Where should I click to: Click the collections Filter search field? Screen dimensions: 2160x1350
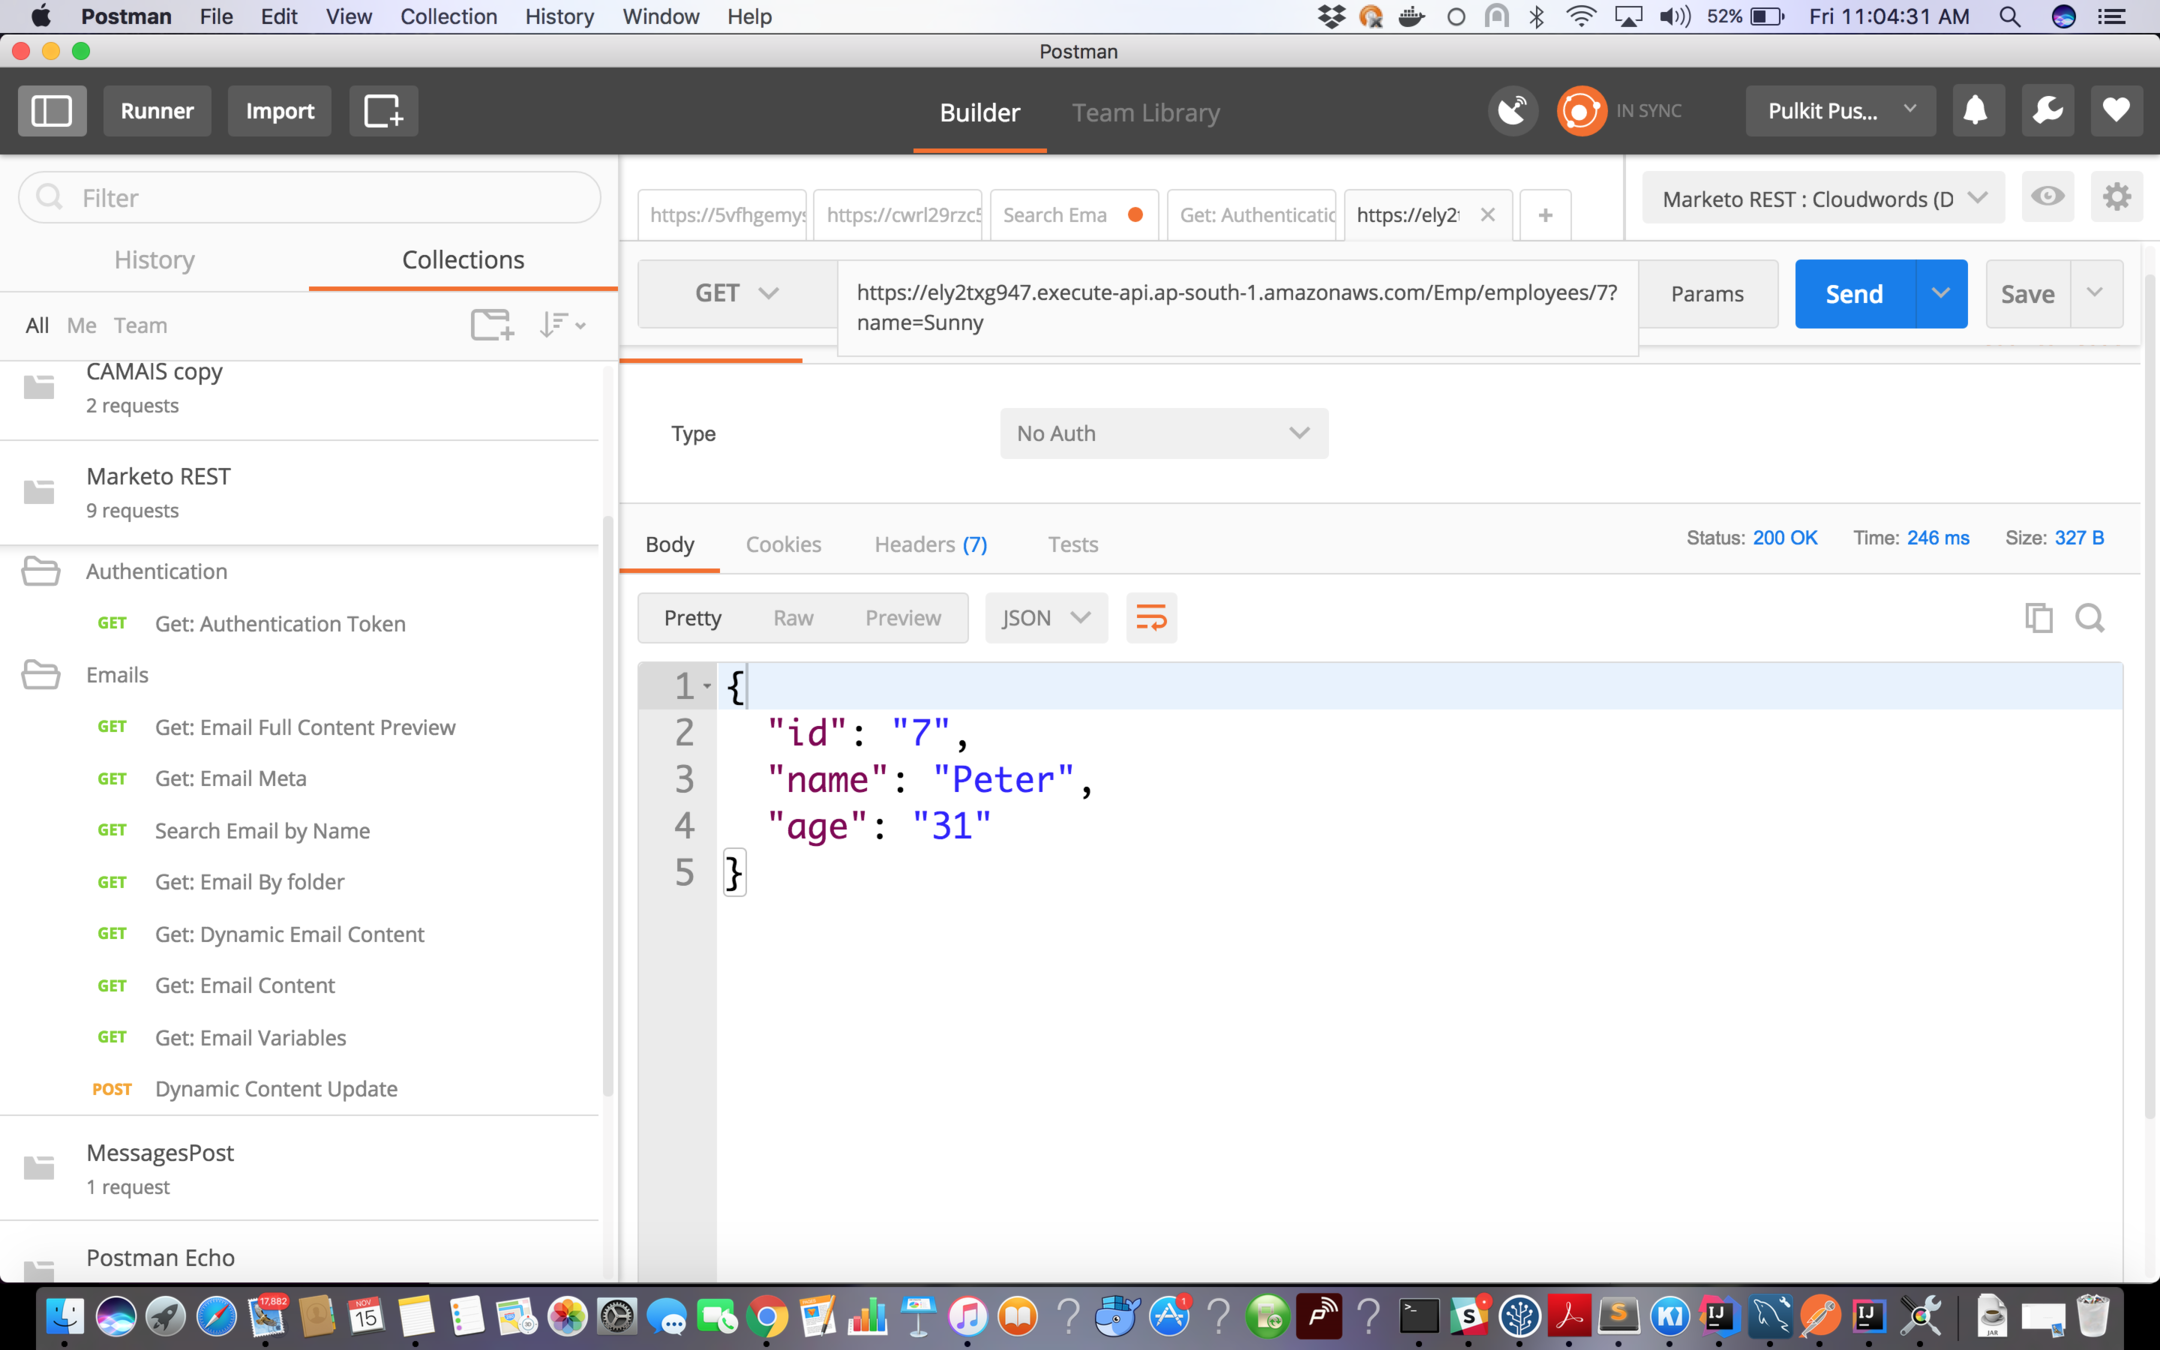pos(310,198)
